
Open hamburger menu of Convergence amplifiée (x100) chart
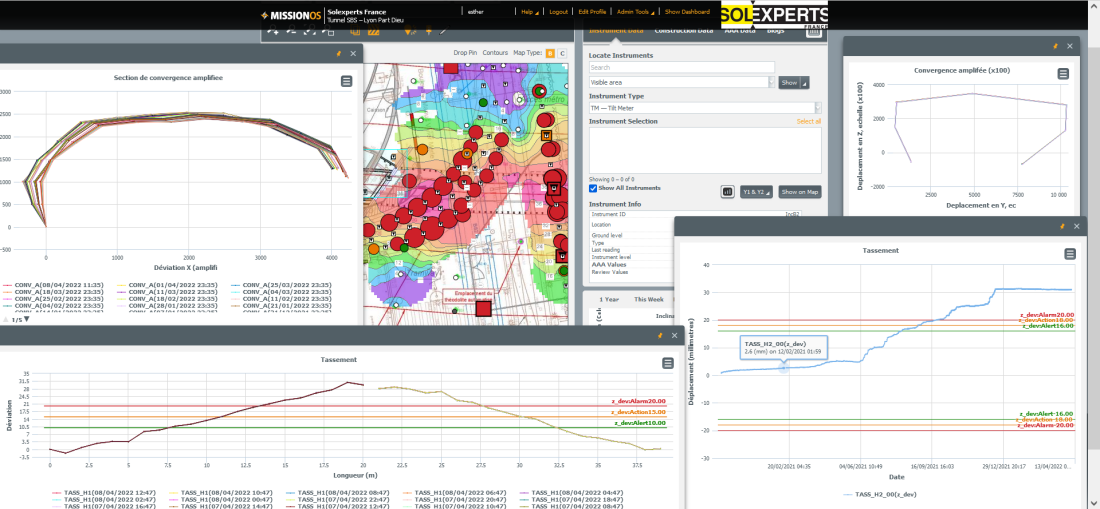pyautogui.click(x=1064, y=74)
